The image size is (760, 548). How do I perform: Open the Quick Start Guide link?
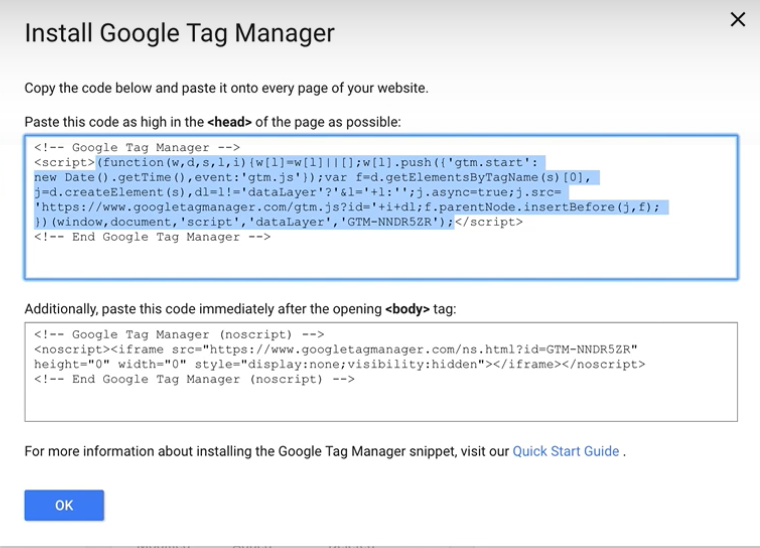[566, 451]
